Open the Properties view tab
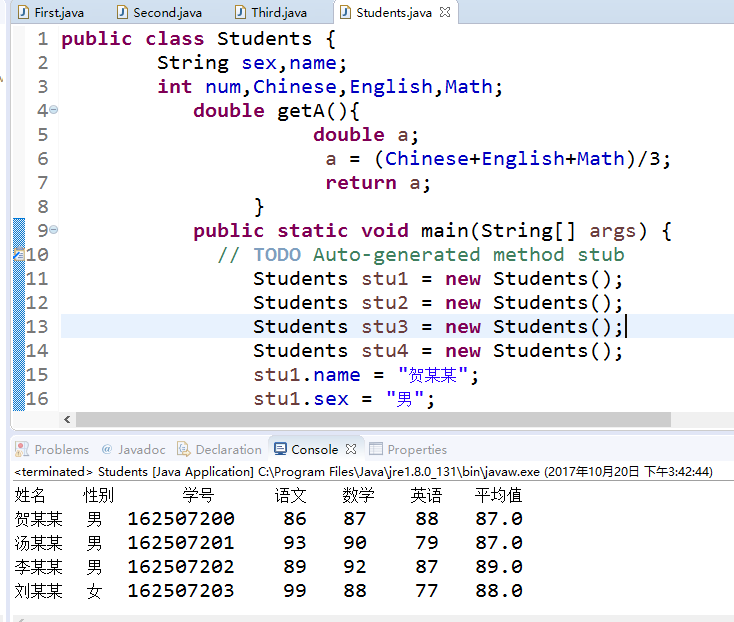The height and width of the screenshot is (622, 734). (408, 449)
